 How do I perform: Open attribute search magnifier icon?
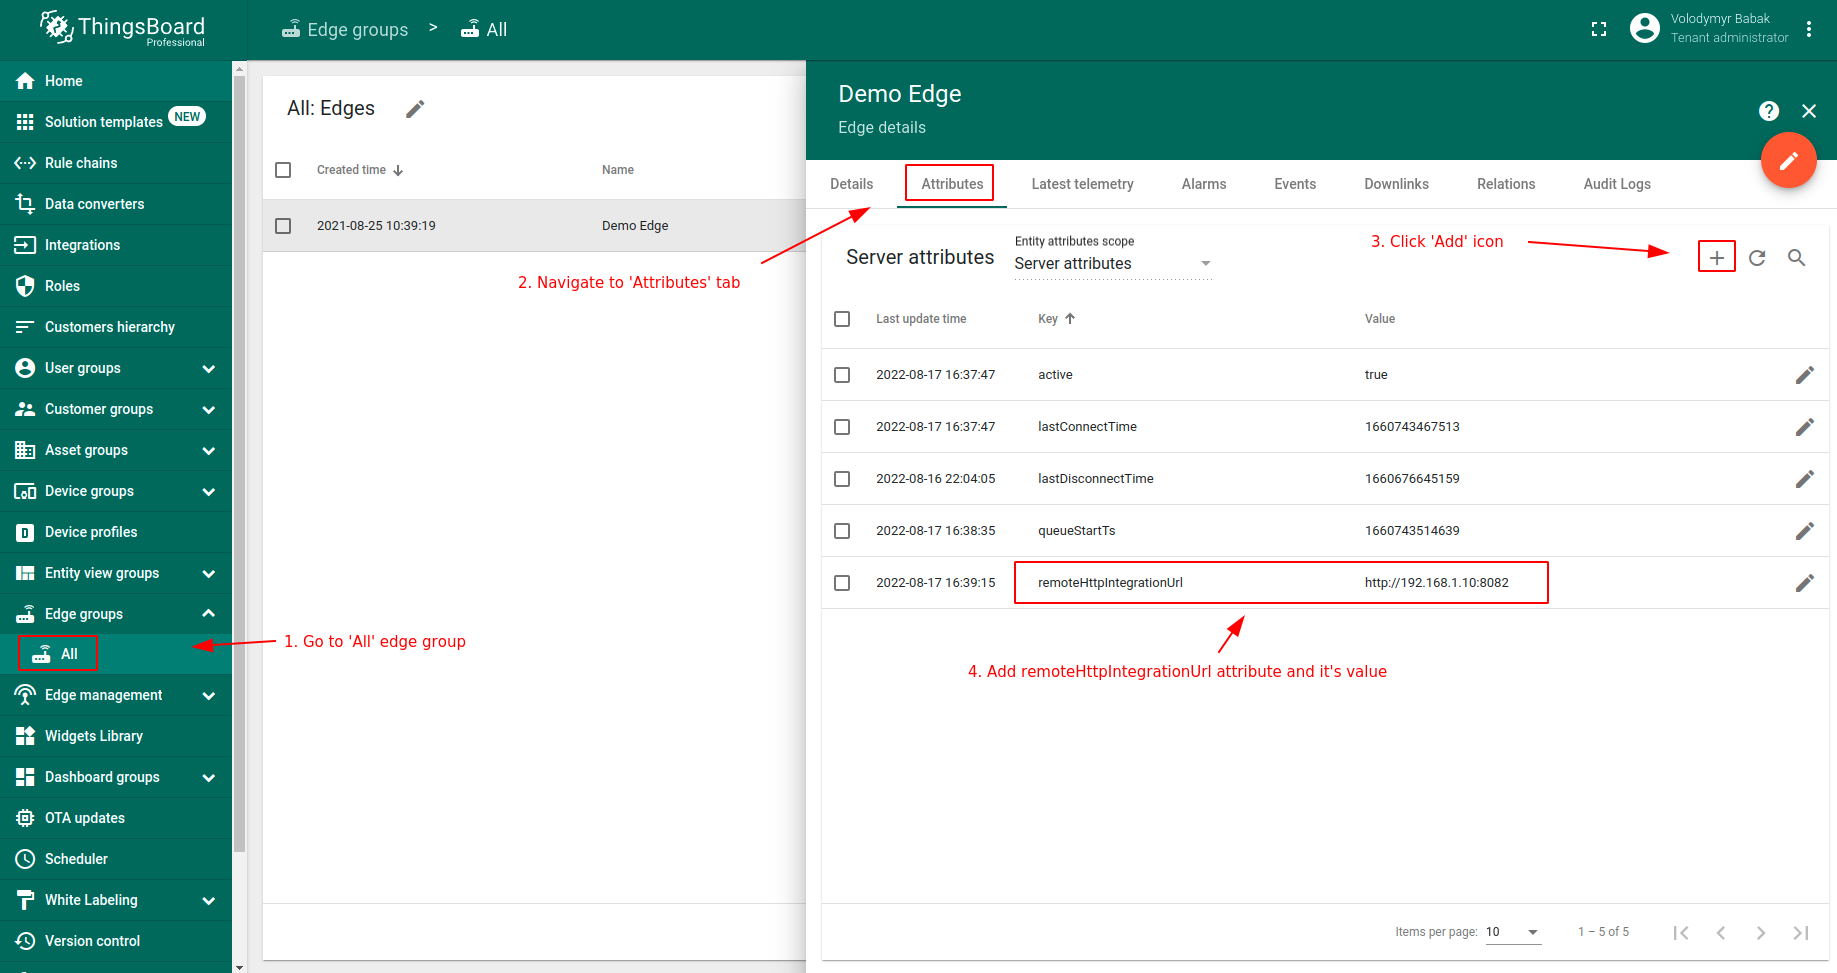[x=1797, y=257]
